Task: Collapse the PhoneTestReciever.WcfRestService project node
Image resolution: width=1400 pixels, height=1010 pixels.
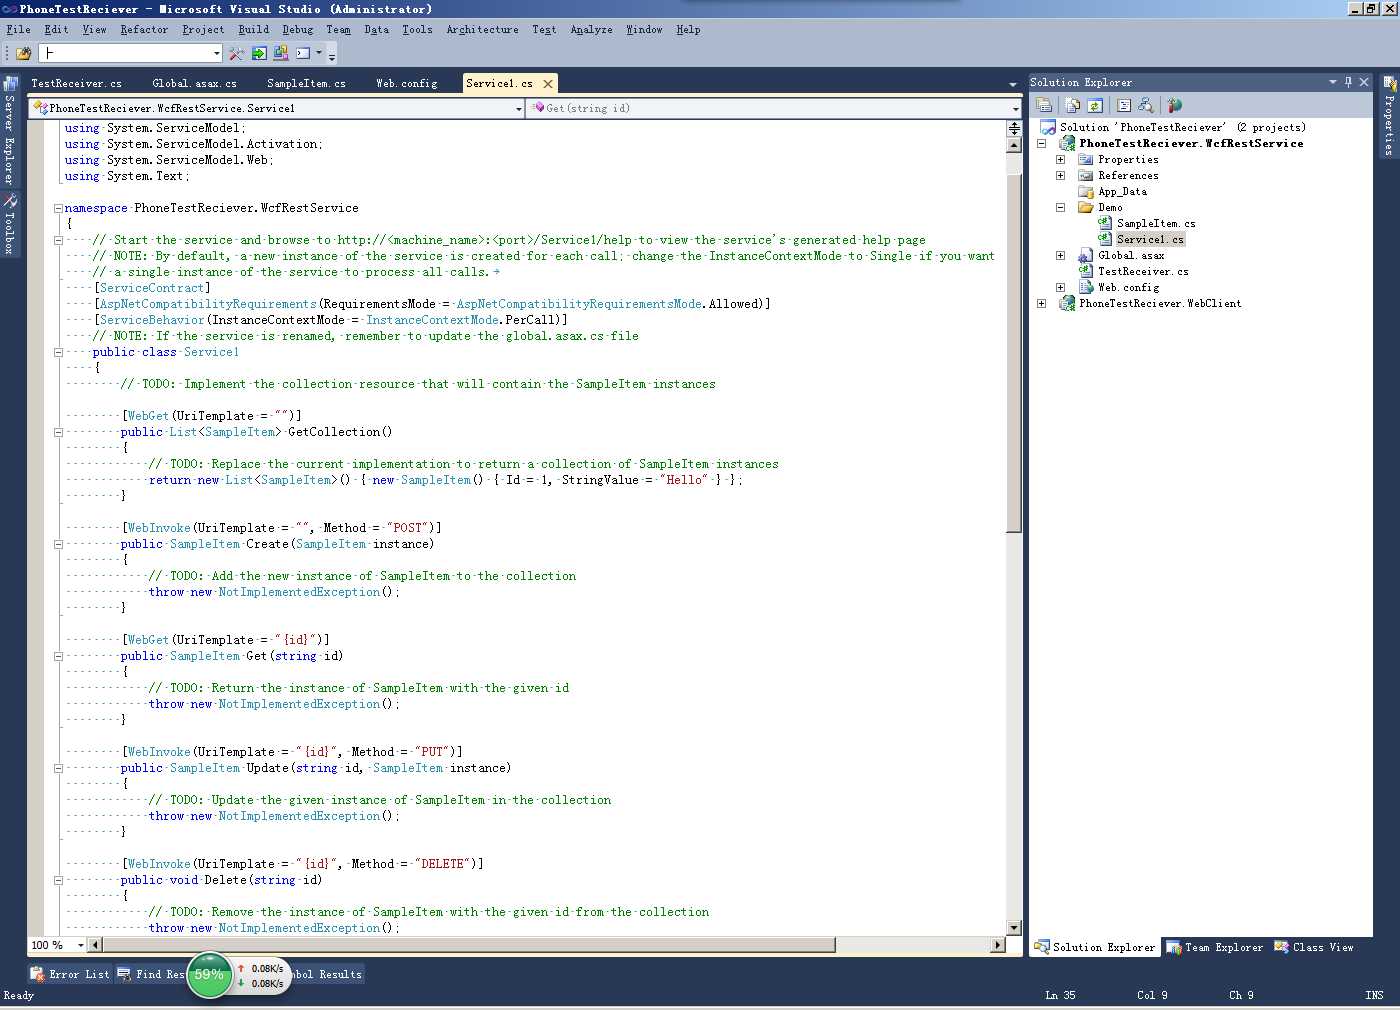Action: click(x=1041, y=143)
